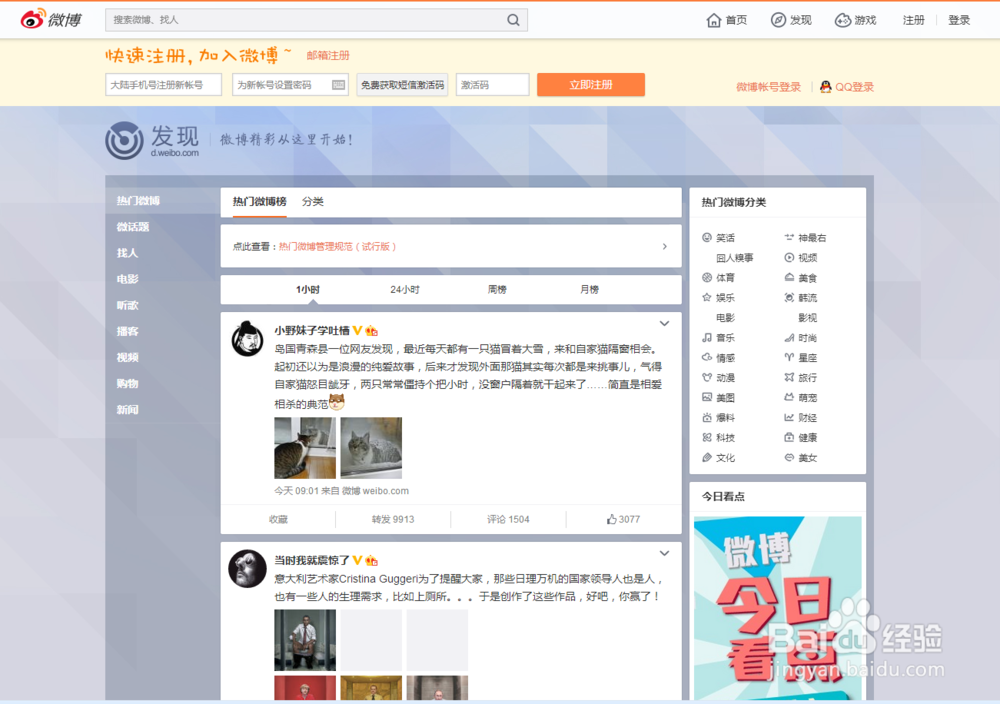Viewport: 1000px width, 704px height.
Task: Click 登录 in top right header
Action: [x=959, y=20]
